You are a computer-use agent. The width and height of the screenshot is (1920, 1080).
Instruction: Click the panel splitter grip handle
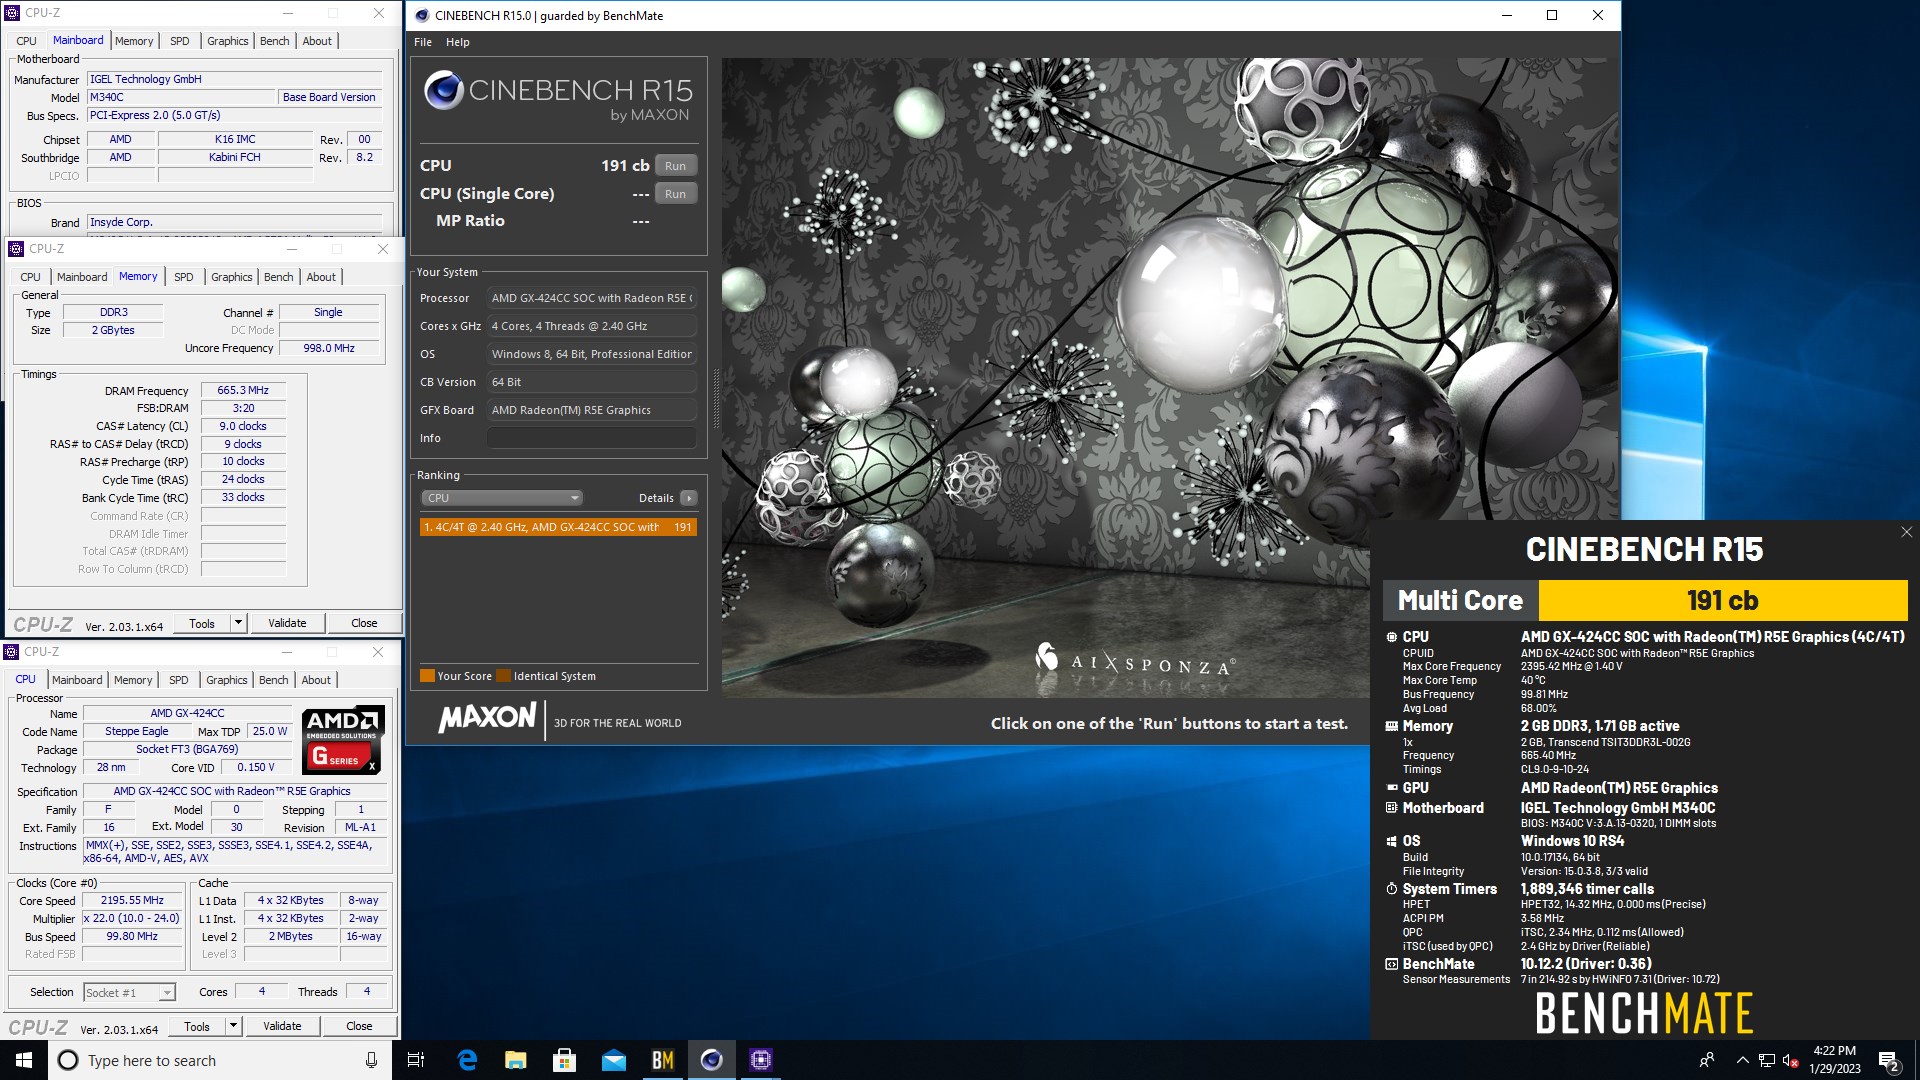click(x=715, y=398)
